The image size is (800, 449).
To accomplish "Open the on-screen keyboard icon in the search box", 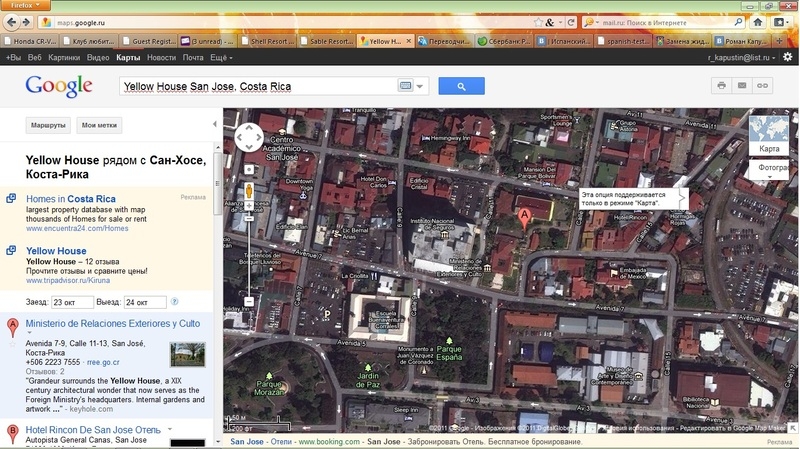I will point(406,86).
